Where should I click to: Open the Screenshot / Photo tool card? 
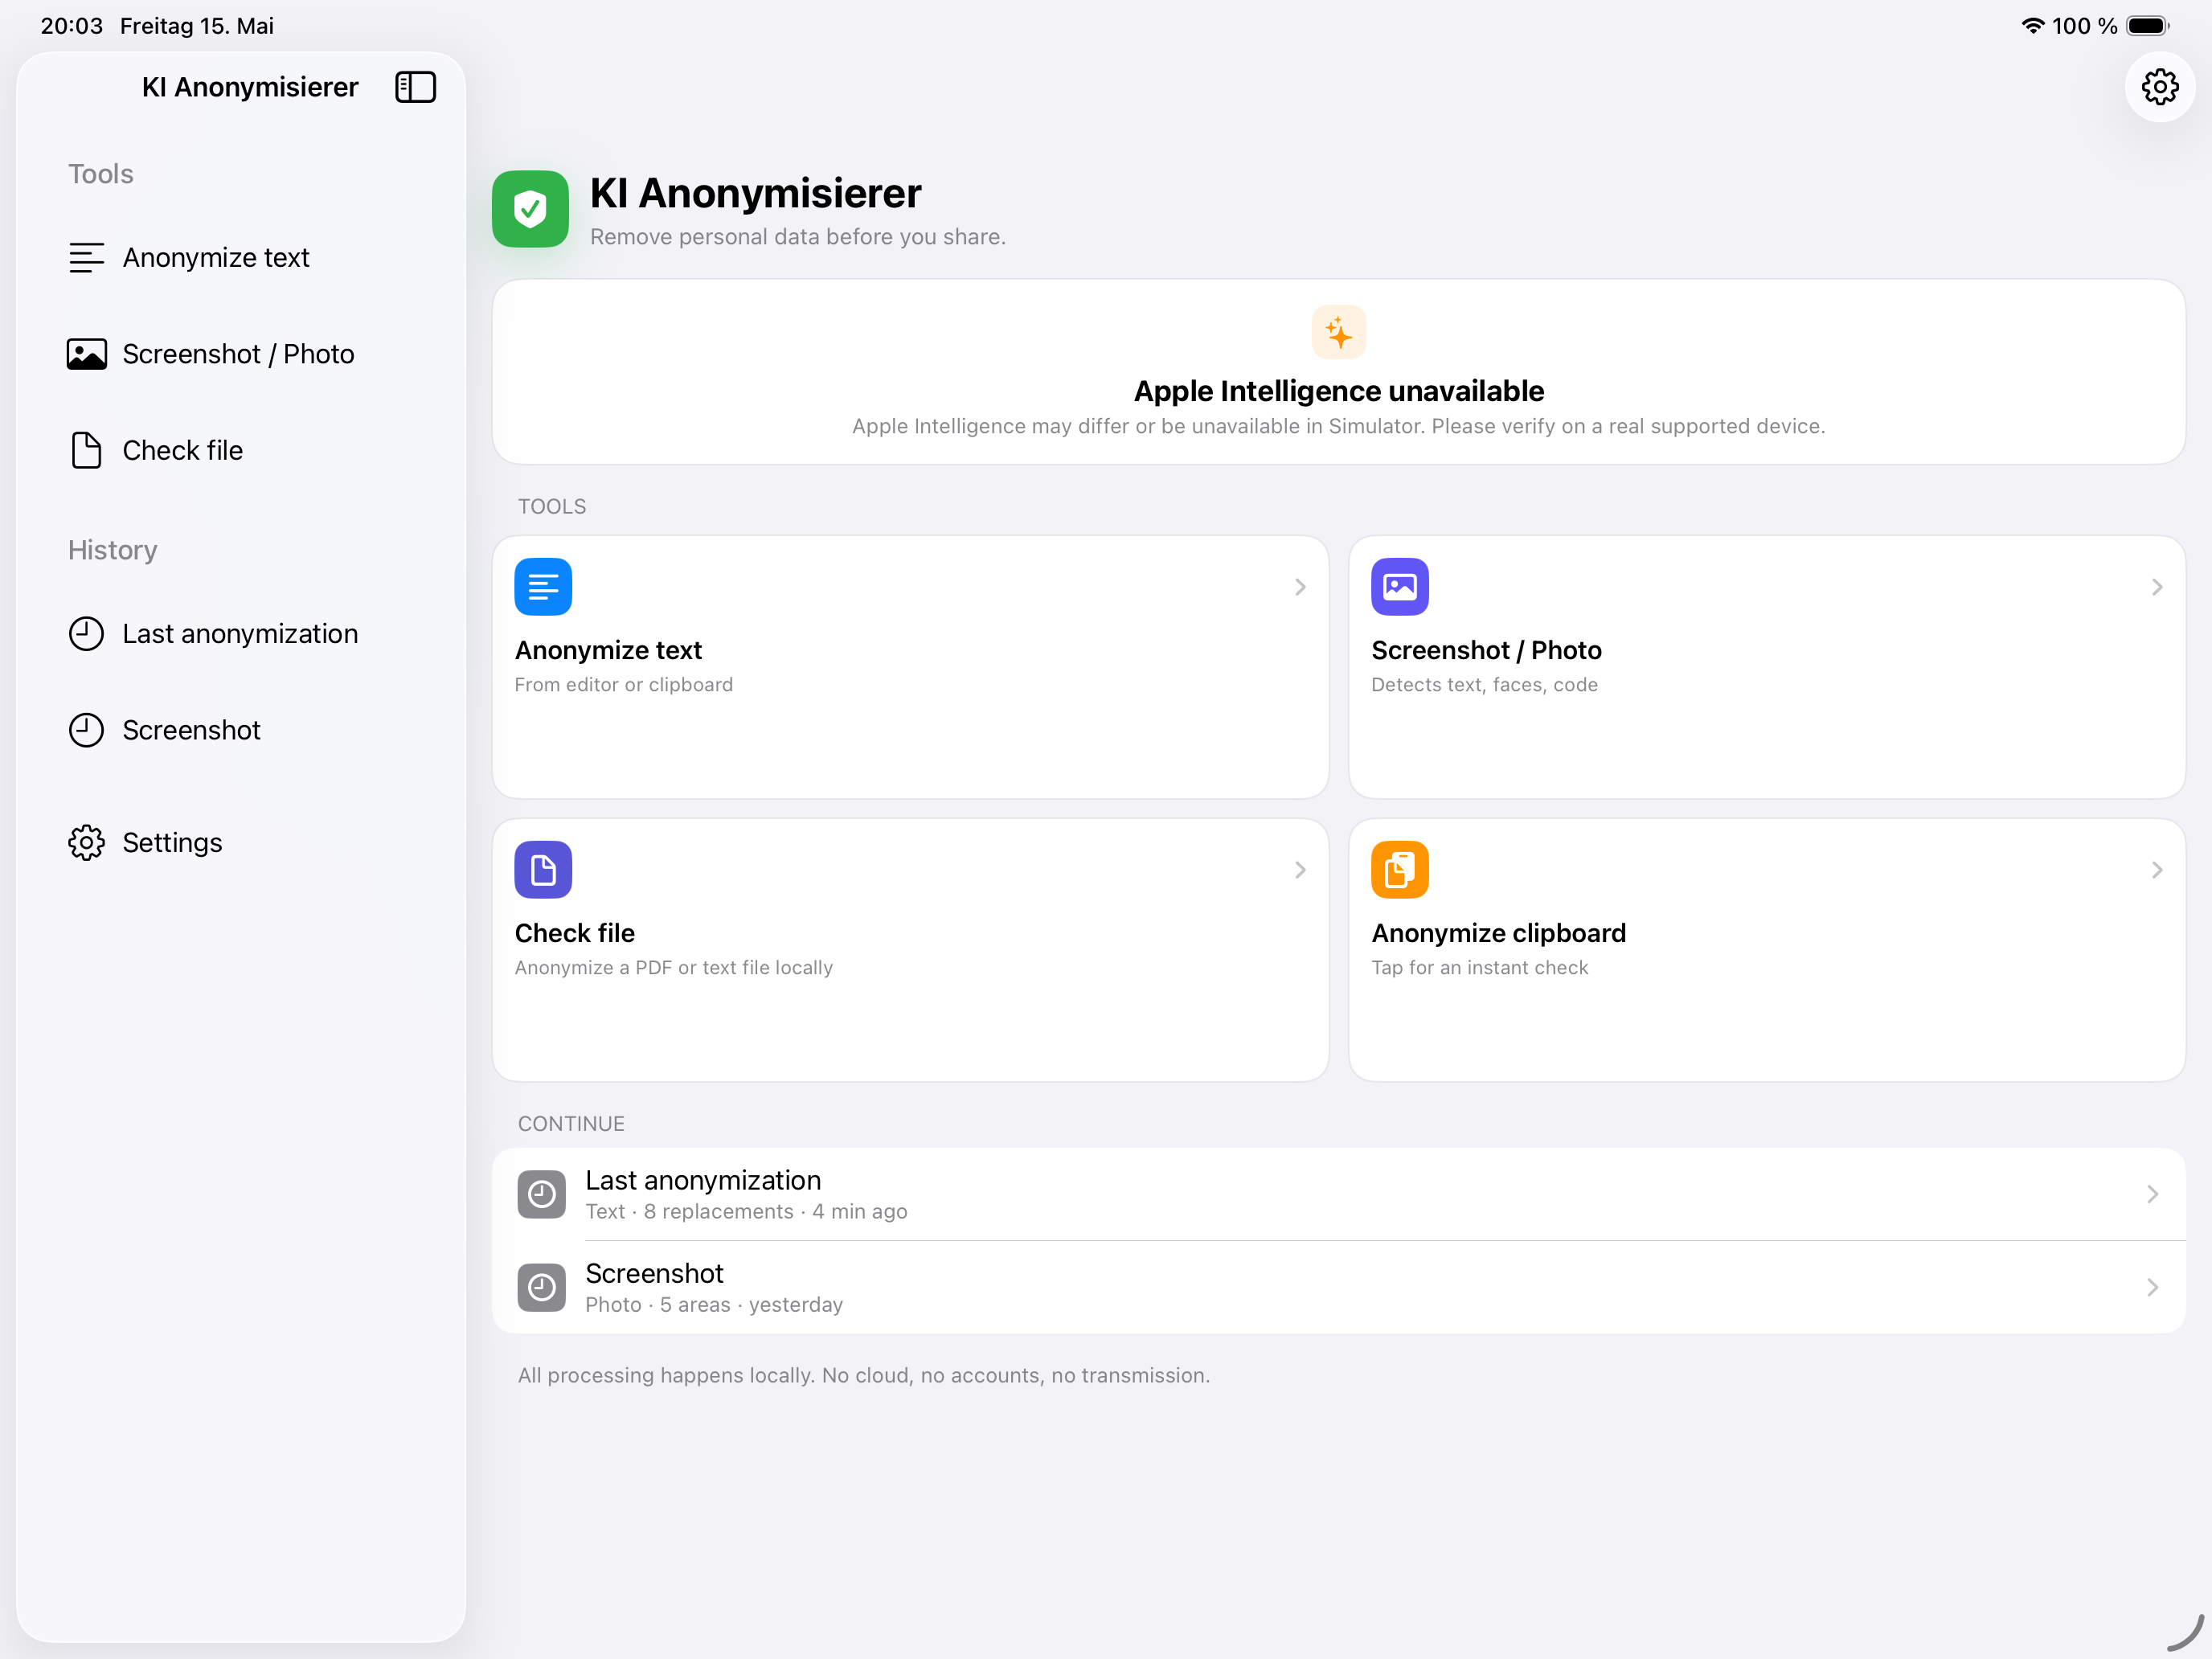[1767, 667]
